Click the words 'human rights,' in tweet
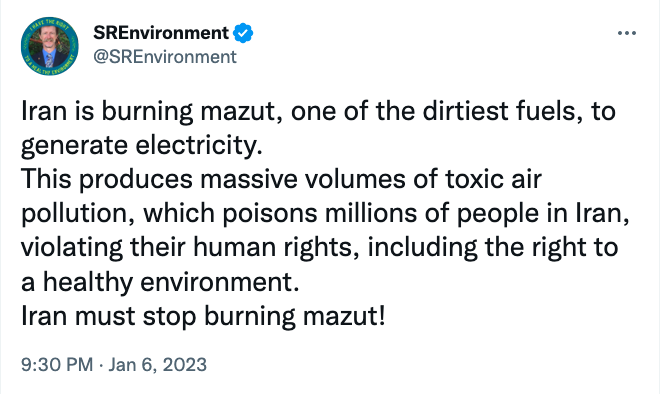664x394 pixels. pyautogui.click(x=272, y=248)
